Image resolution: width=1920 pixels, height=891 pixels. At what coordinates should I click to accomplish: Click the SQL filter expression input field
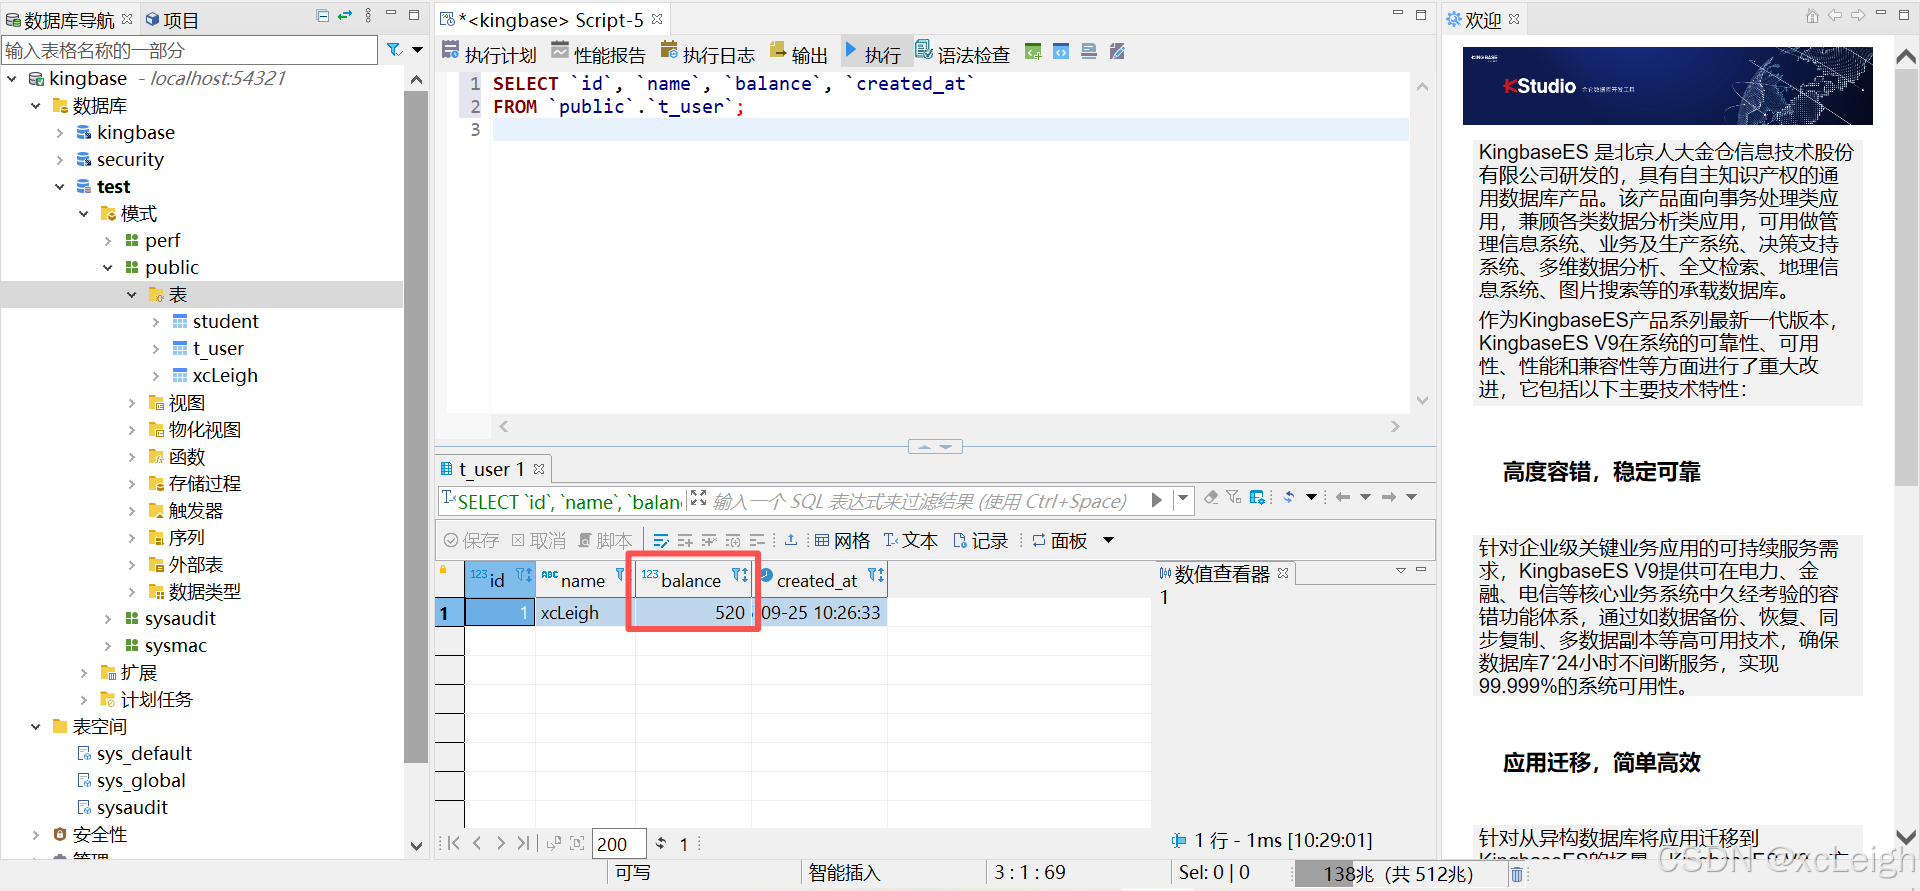pos(920,501)
